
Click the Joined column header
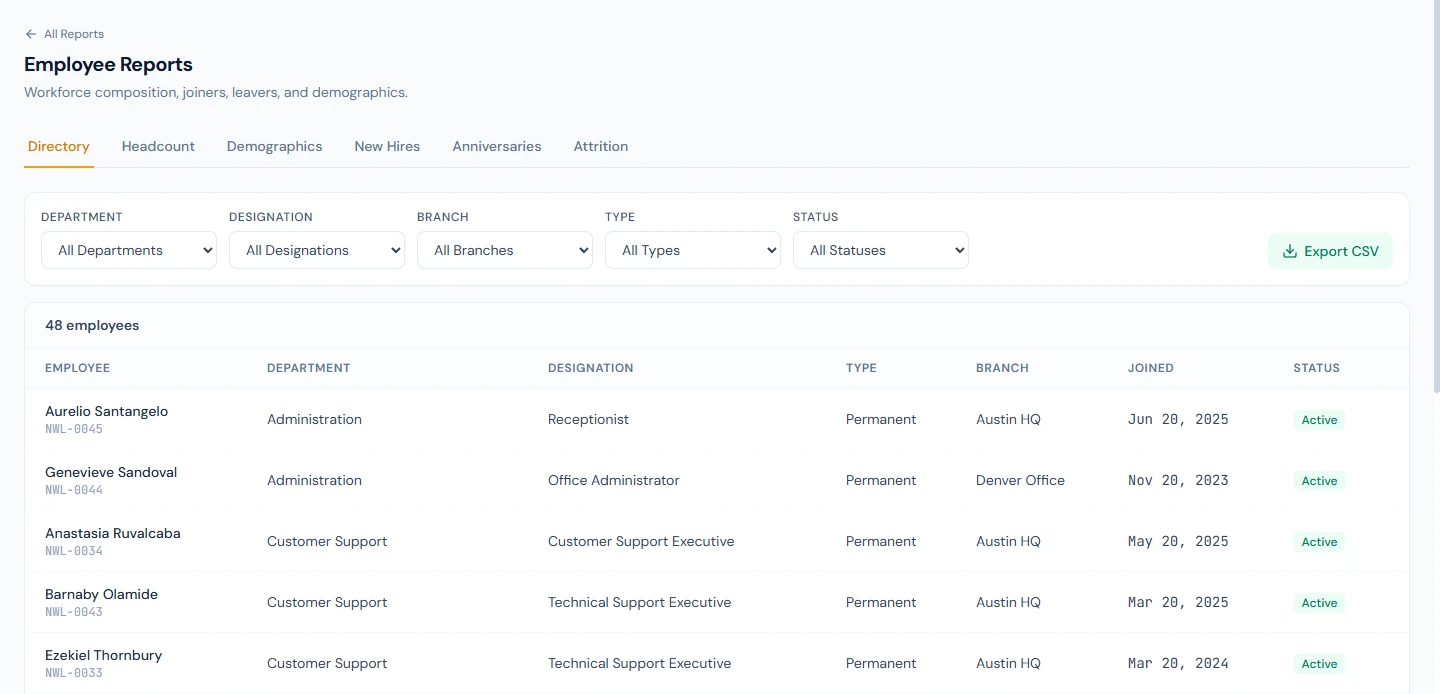point(1151,368)
